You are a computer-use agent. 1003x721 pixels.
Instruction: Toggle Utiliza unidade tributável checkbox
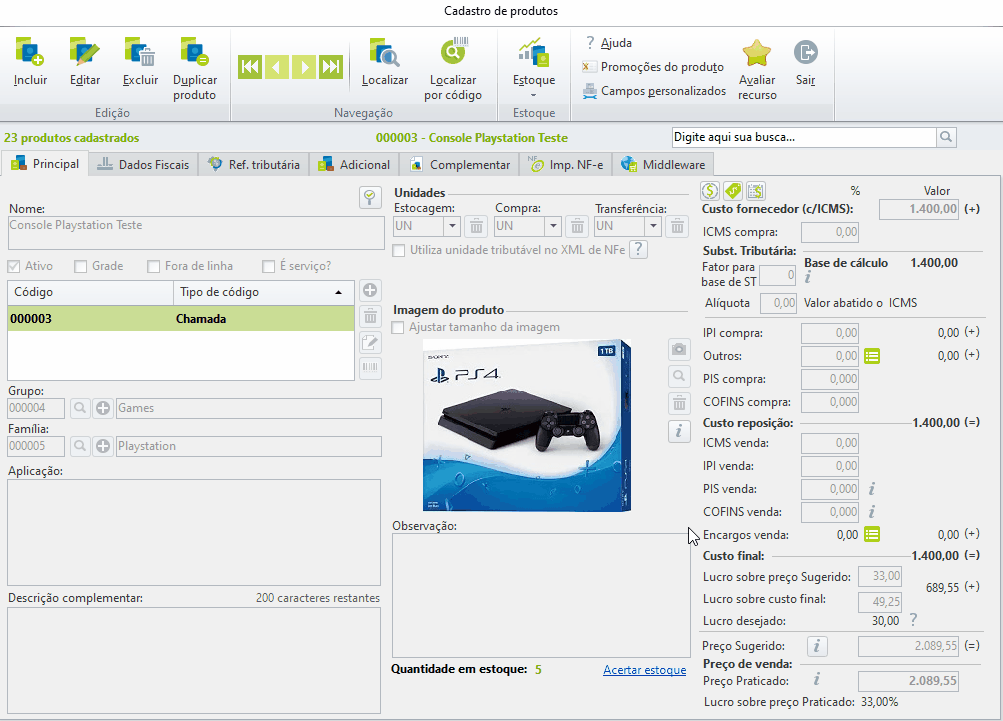pos(399,250)
